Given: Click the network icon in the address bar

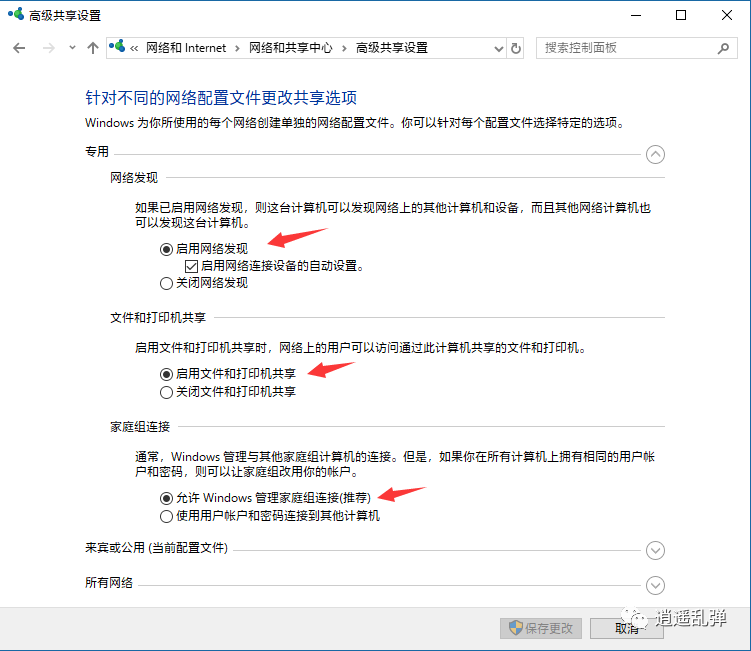Looking at the screenshot, I should pos(117,47).
